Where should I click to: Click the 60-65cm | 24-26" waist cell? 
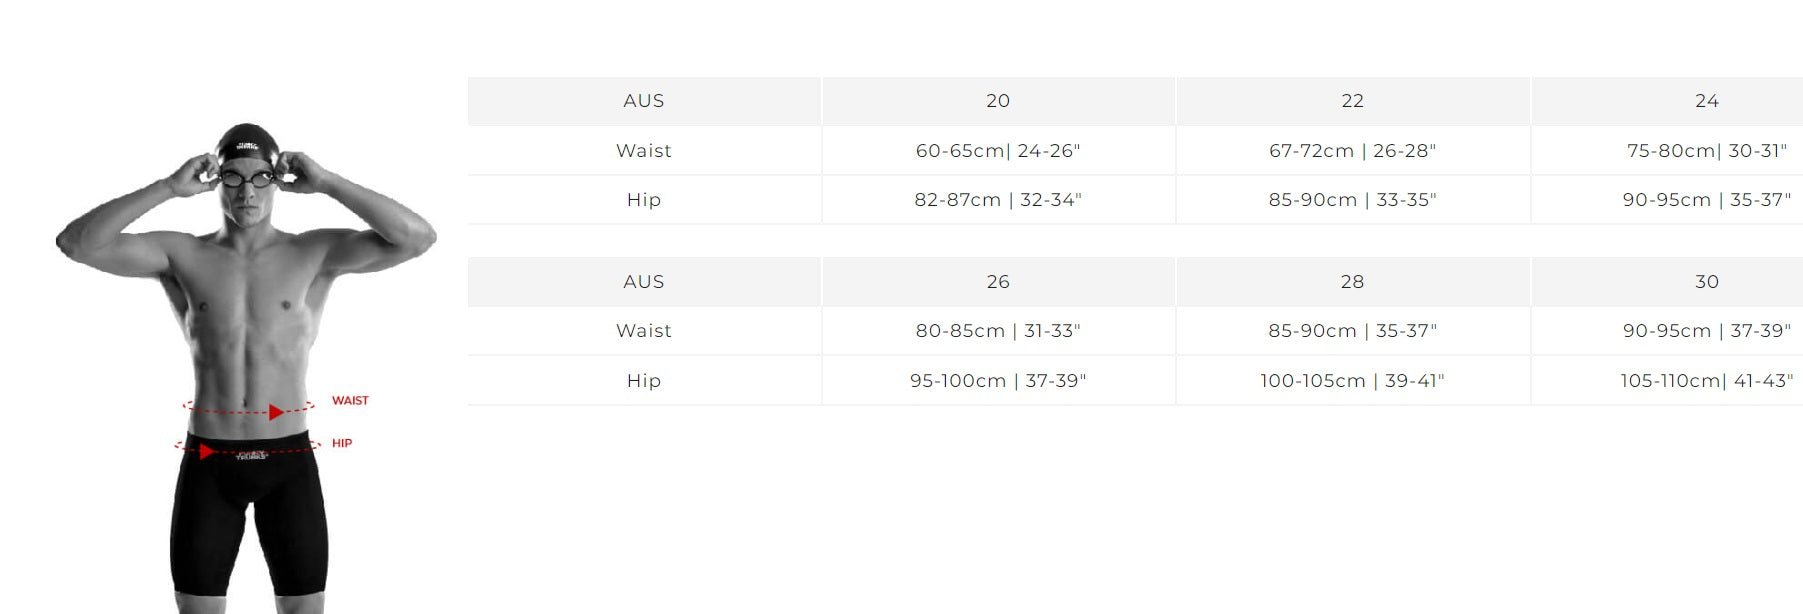tap(997, 151)
